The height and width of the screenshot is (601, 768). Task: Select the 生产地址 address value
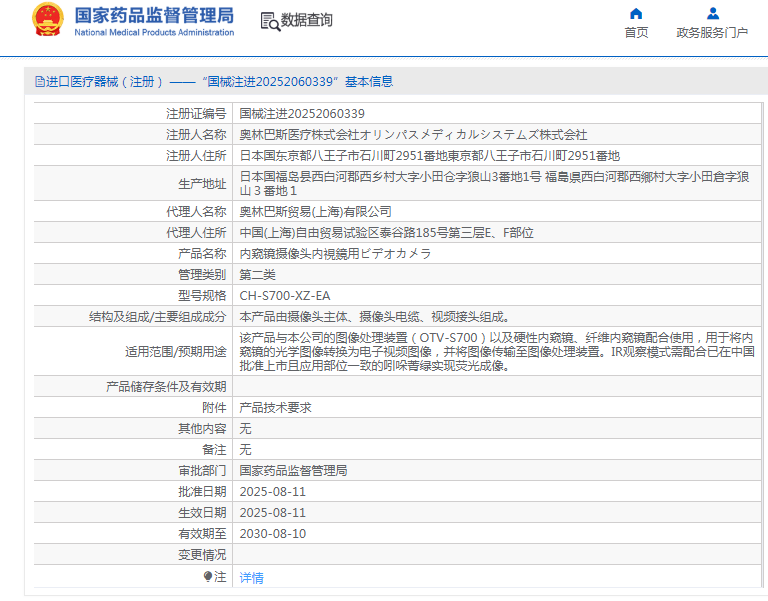click(494, 184)
